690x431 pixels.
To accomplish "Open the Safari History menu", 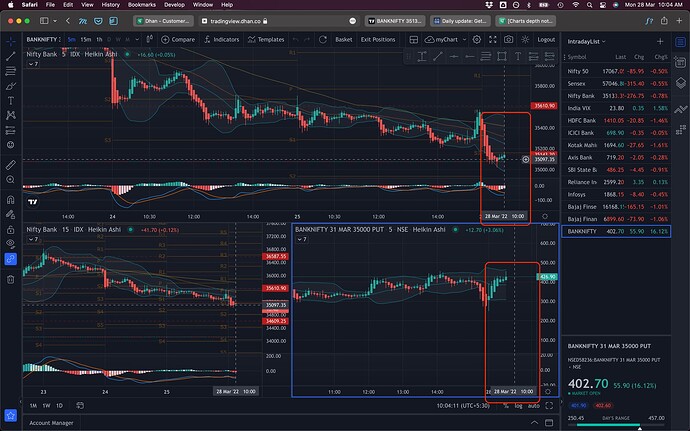I will [x=110, y=4].
